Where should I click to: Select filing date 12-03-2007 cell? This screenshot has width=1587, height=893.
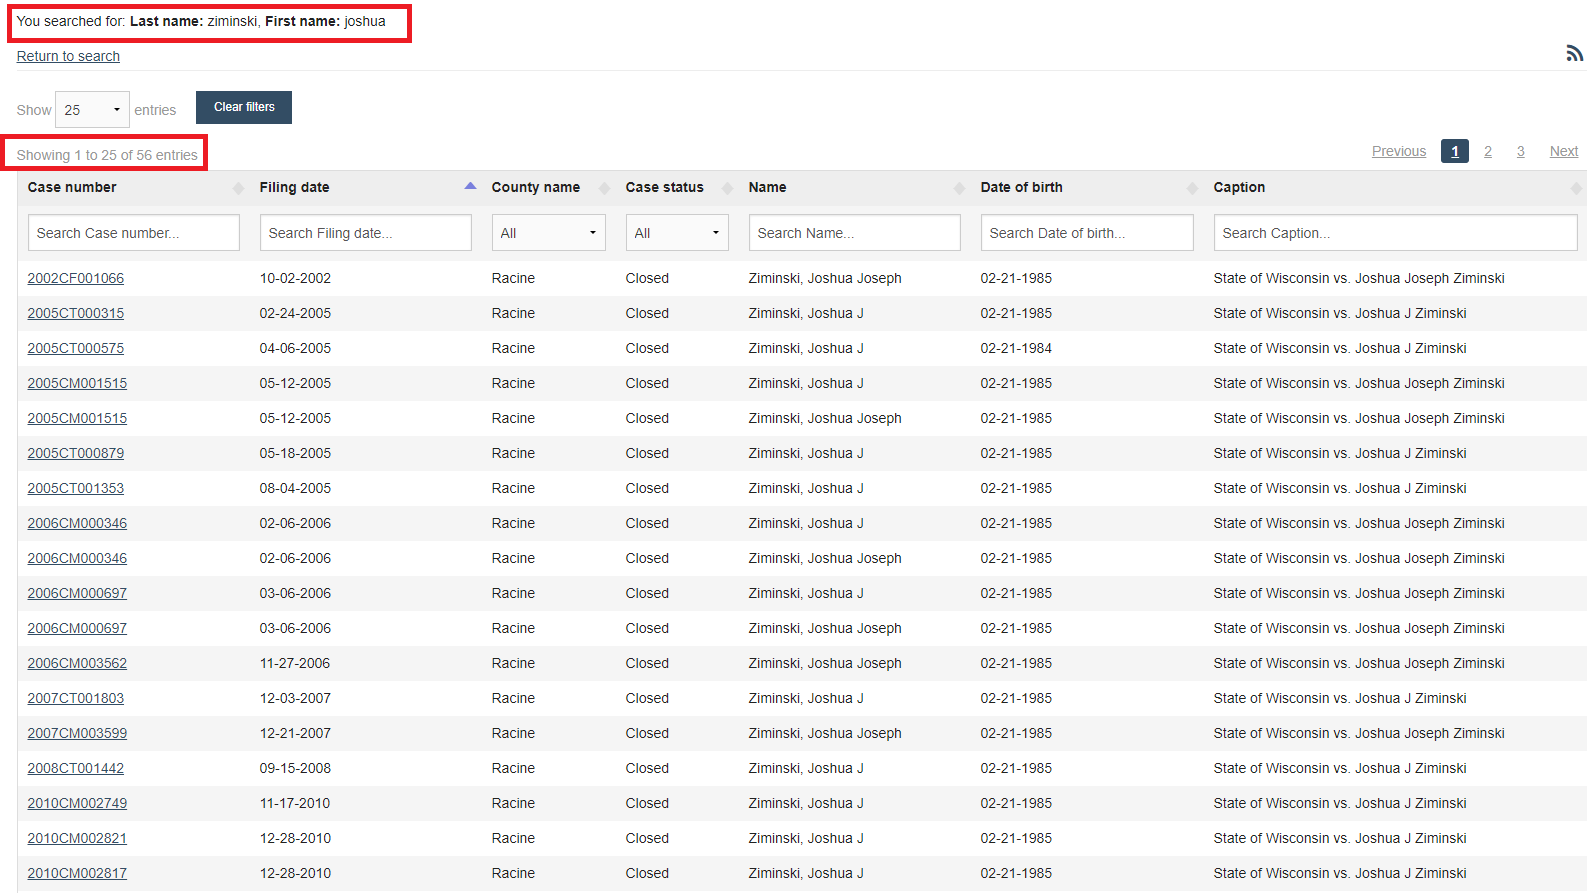pos(295,698)
